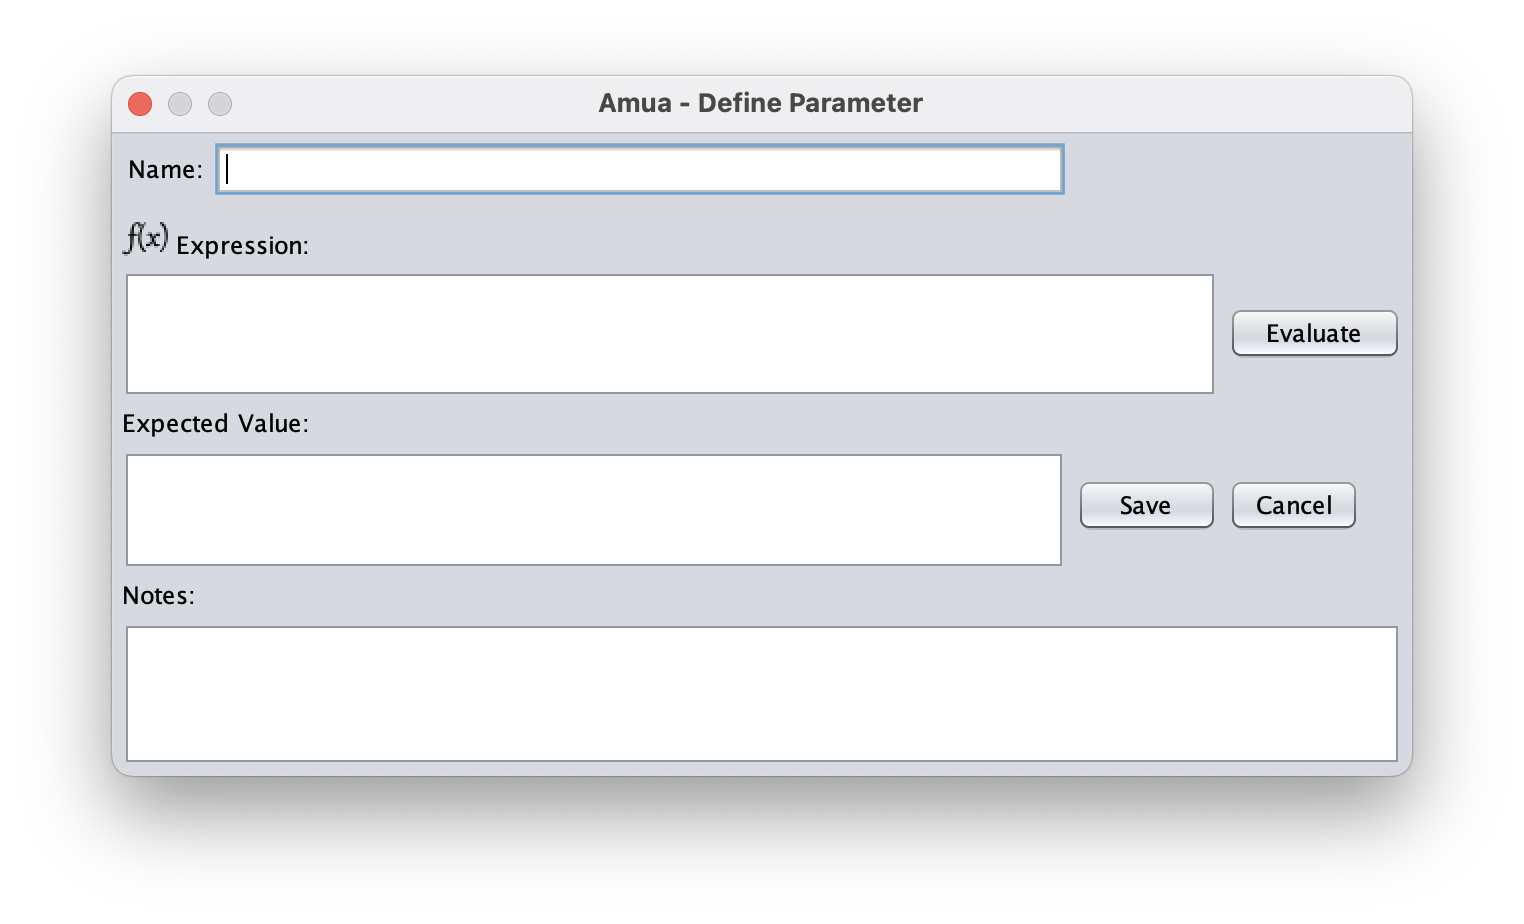The height and width of the screenshot is (924, 1524).
Task: Click the Amua - Define Parameter title
Action: [x=760, y=103]
